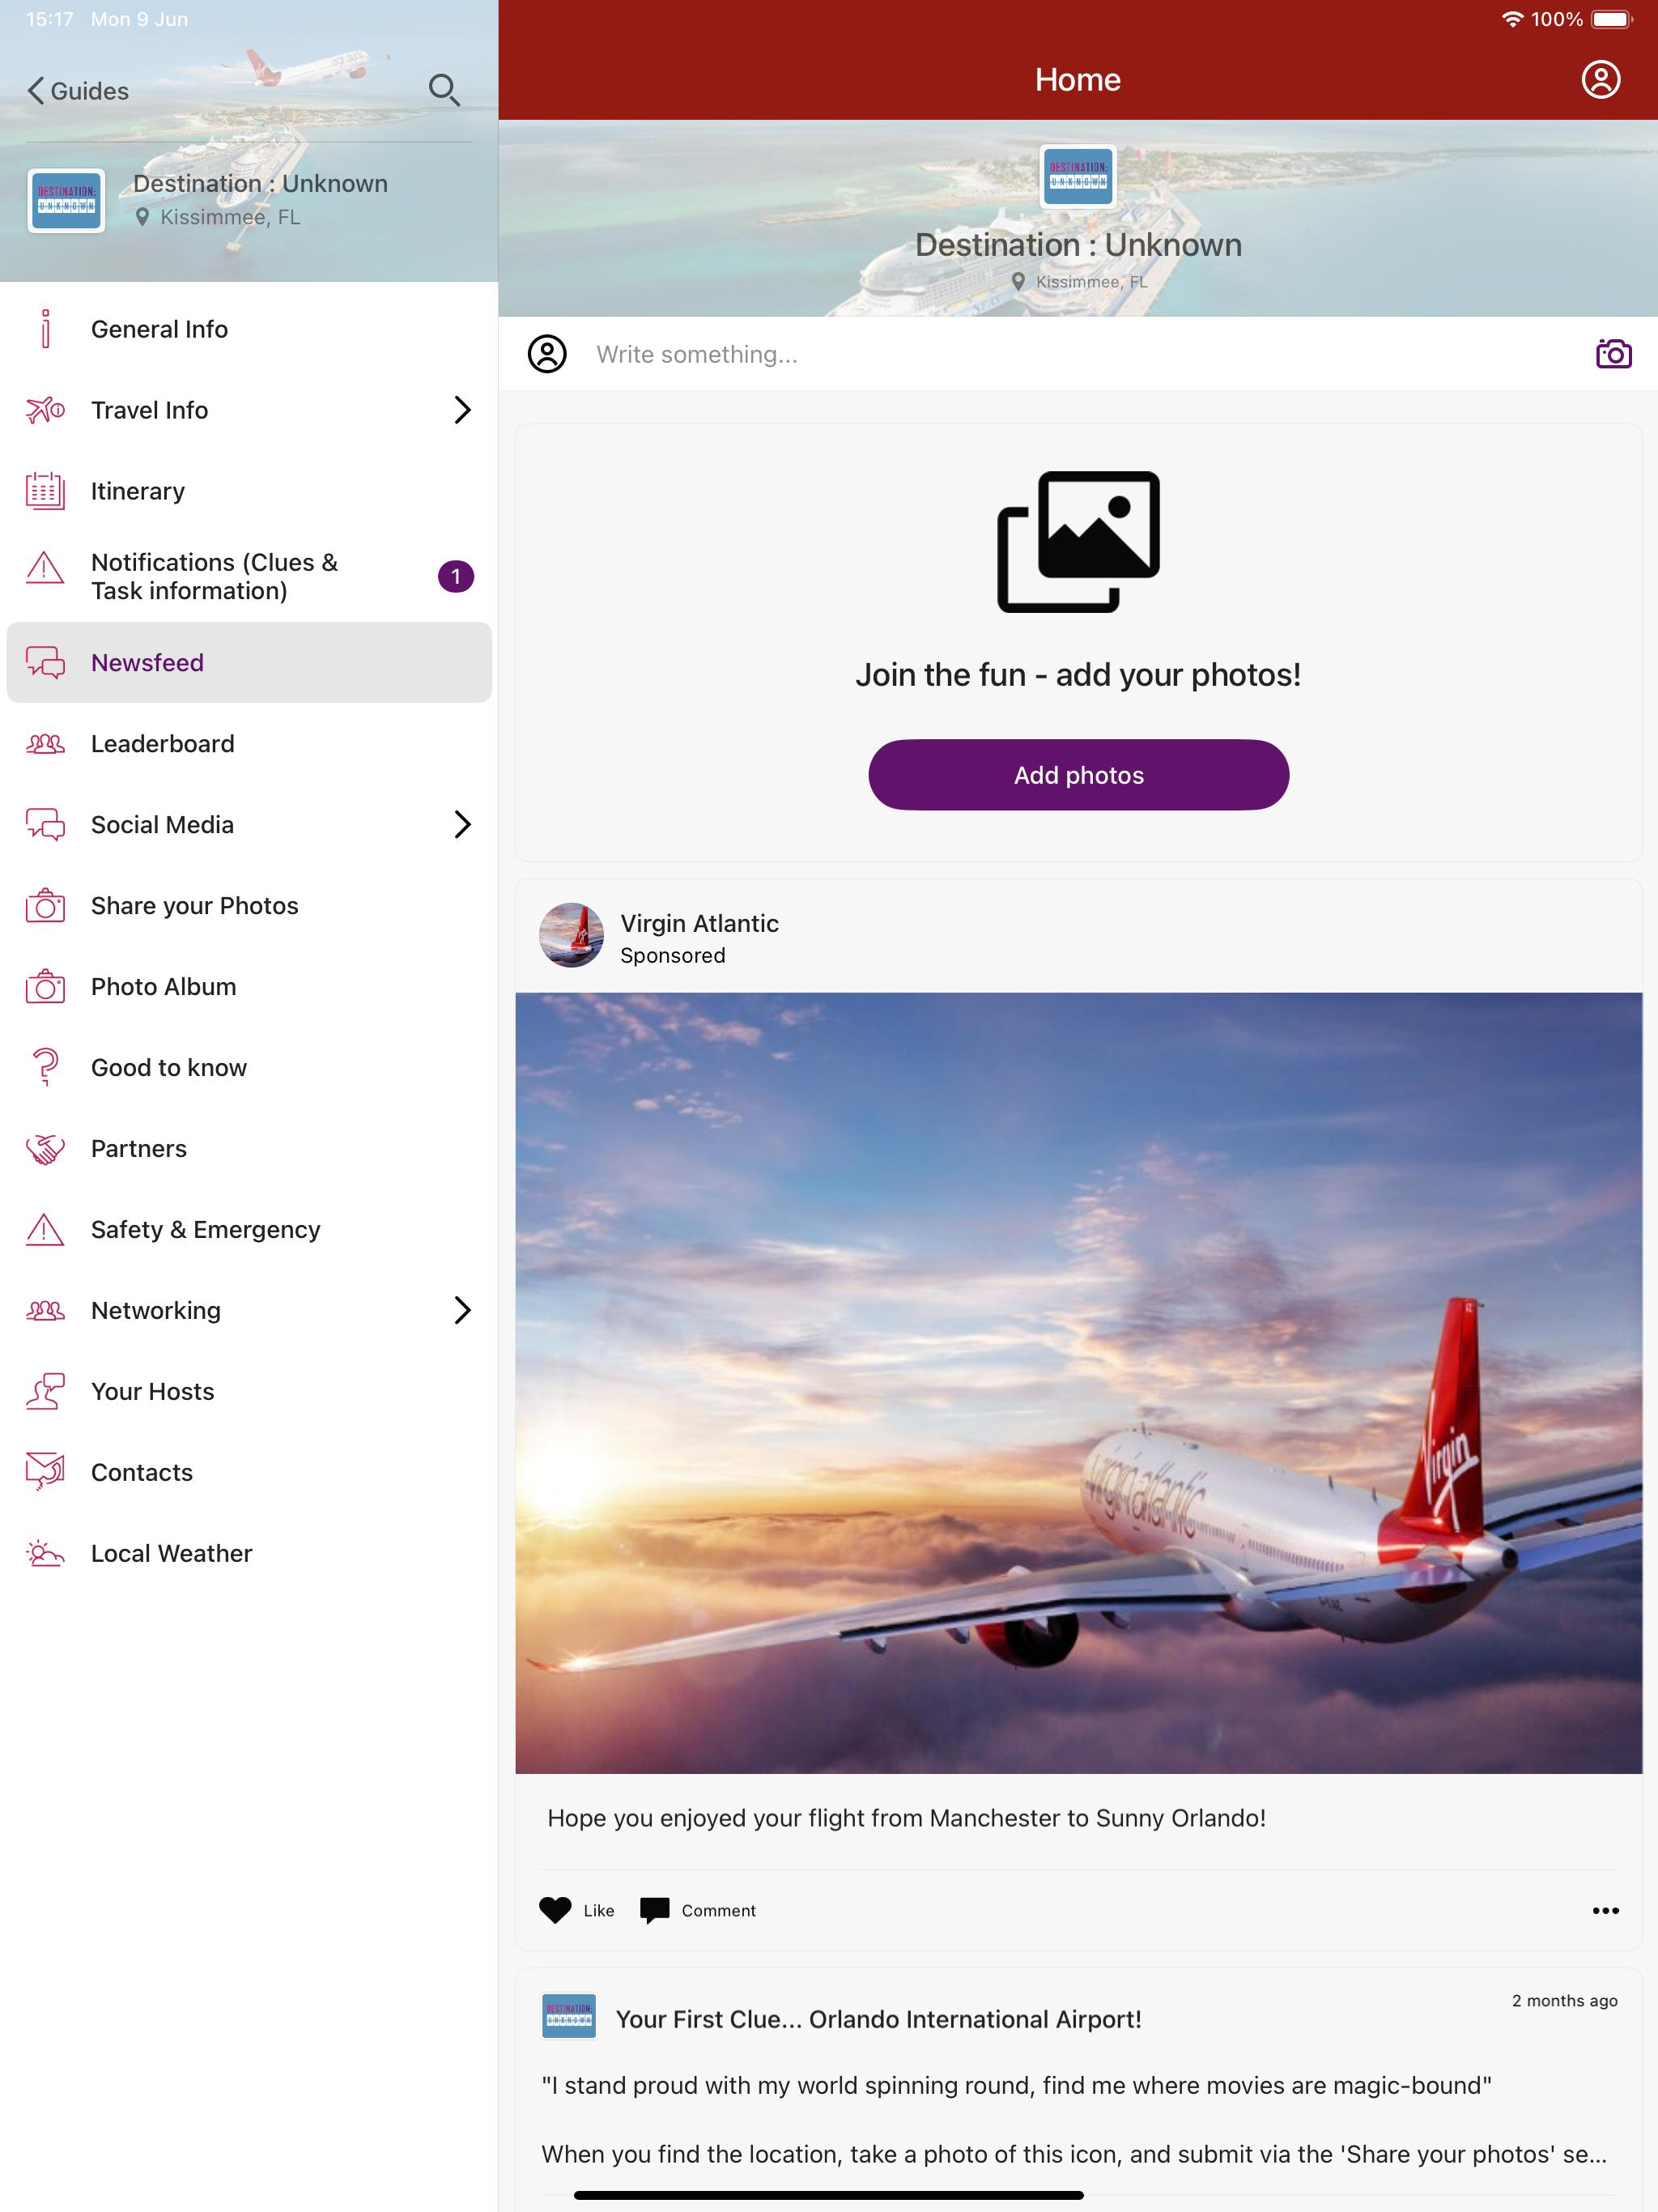Screen dimensions: 1658x2212
Task: Open the Destination Unknown logo thumbnail
Action: pos(66,199)
